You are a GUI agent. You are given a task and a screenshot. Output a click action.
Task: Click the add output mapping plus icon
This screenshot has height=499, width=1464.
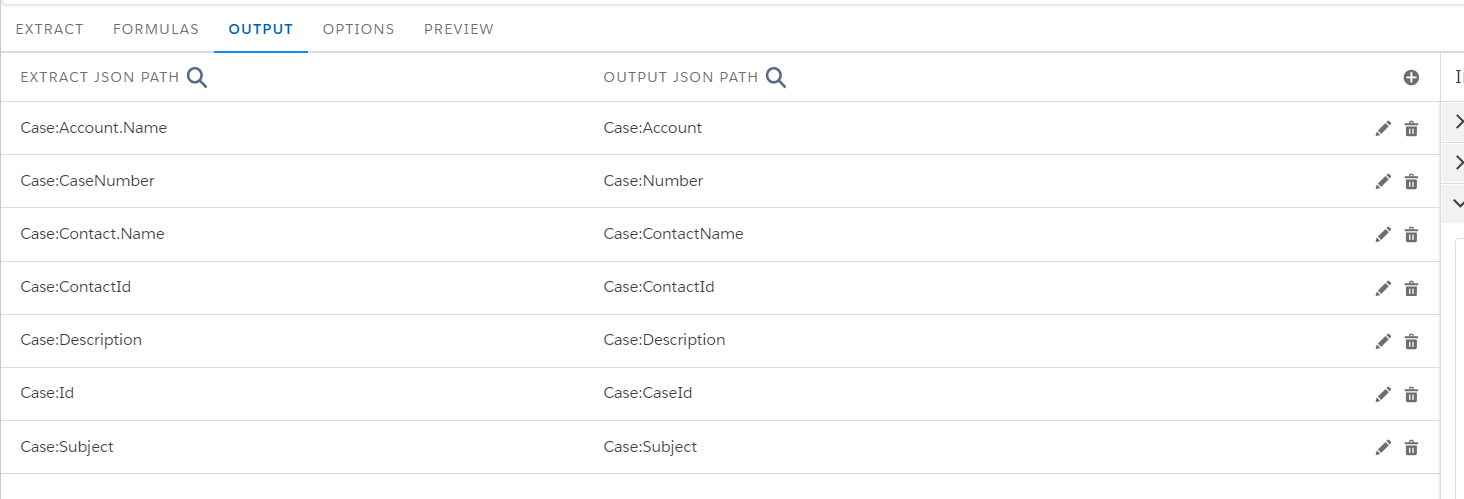click(1411, 78)
